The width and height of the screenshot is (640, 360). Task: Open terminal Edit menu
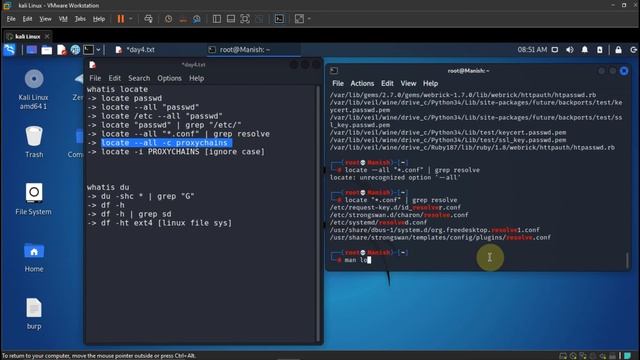pos(387,83)
